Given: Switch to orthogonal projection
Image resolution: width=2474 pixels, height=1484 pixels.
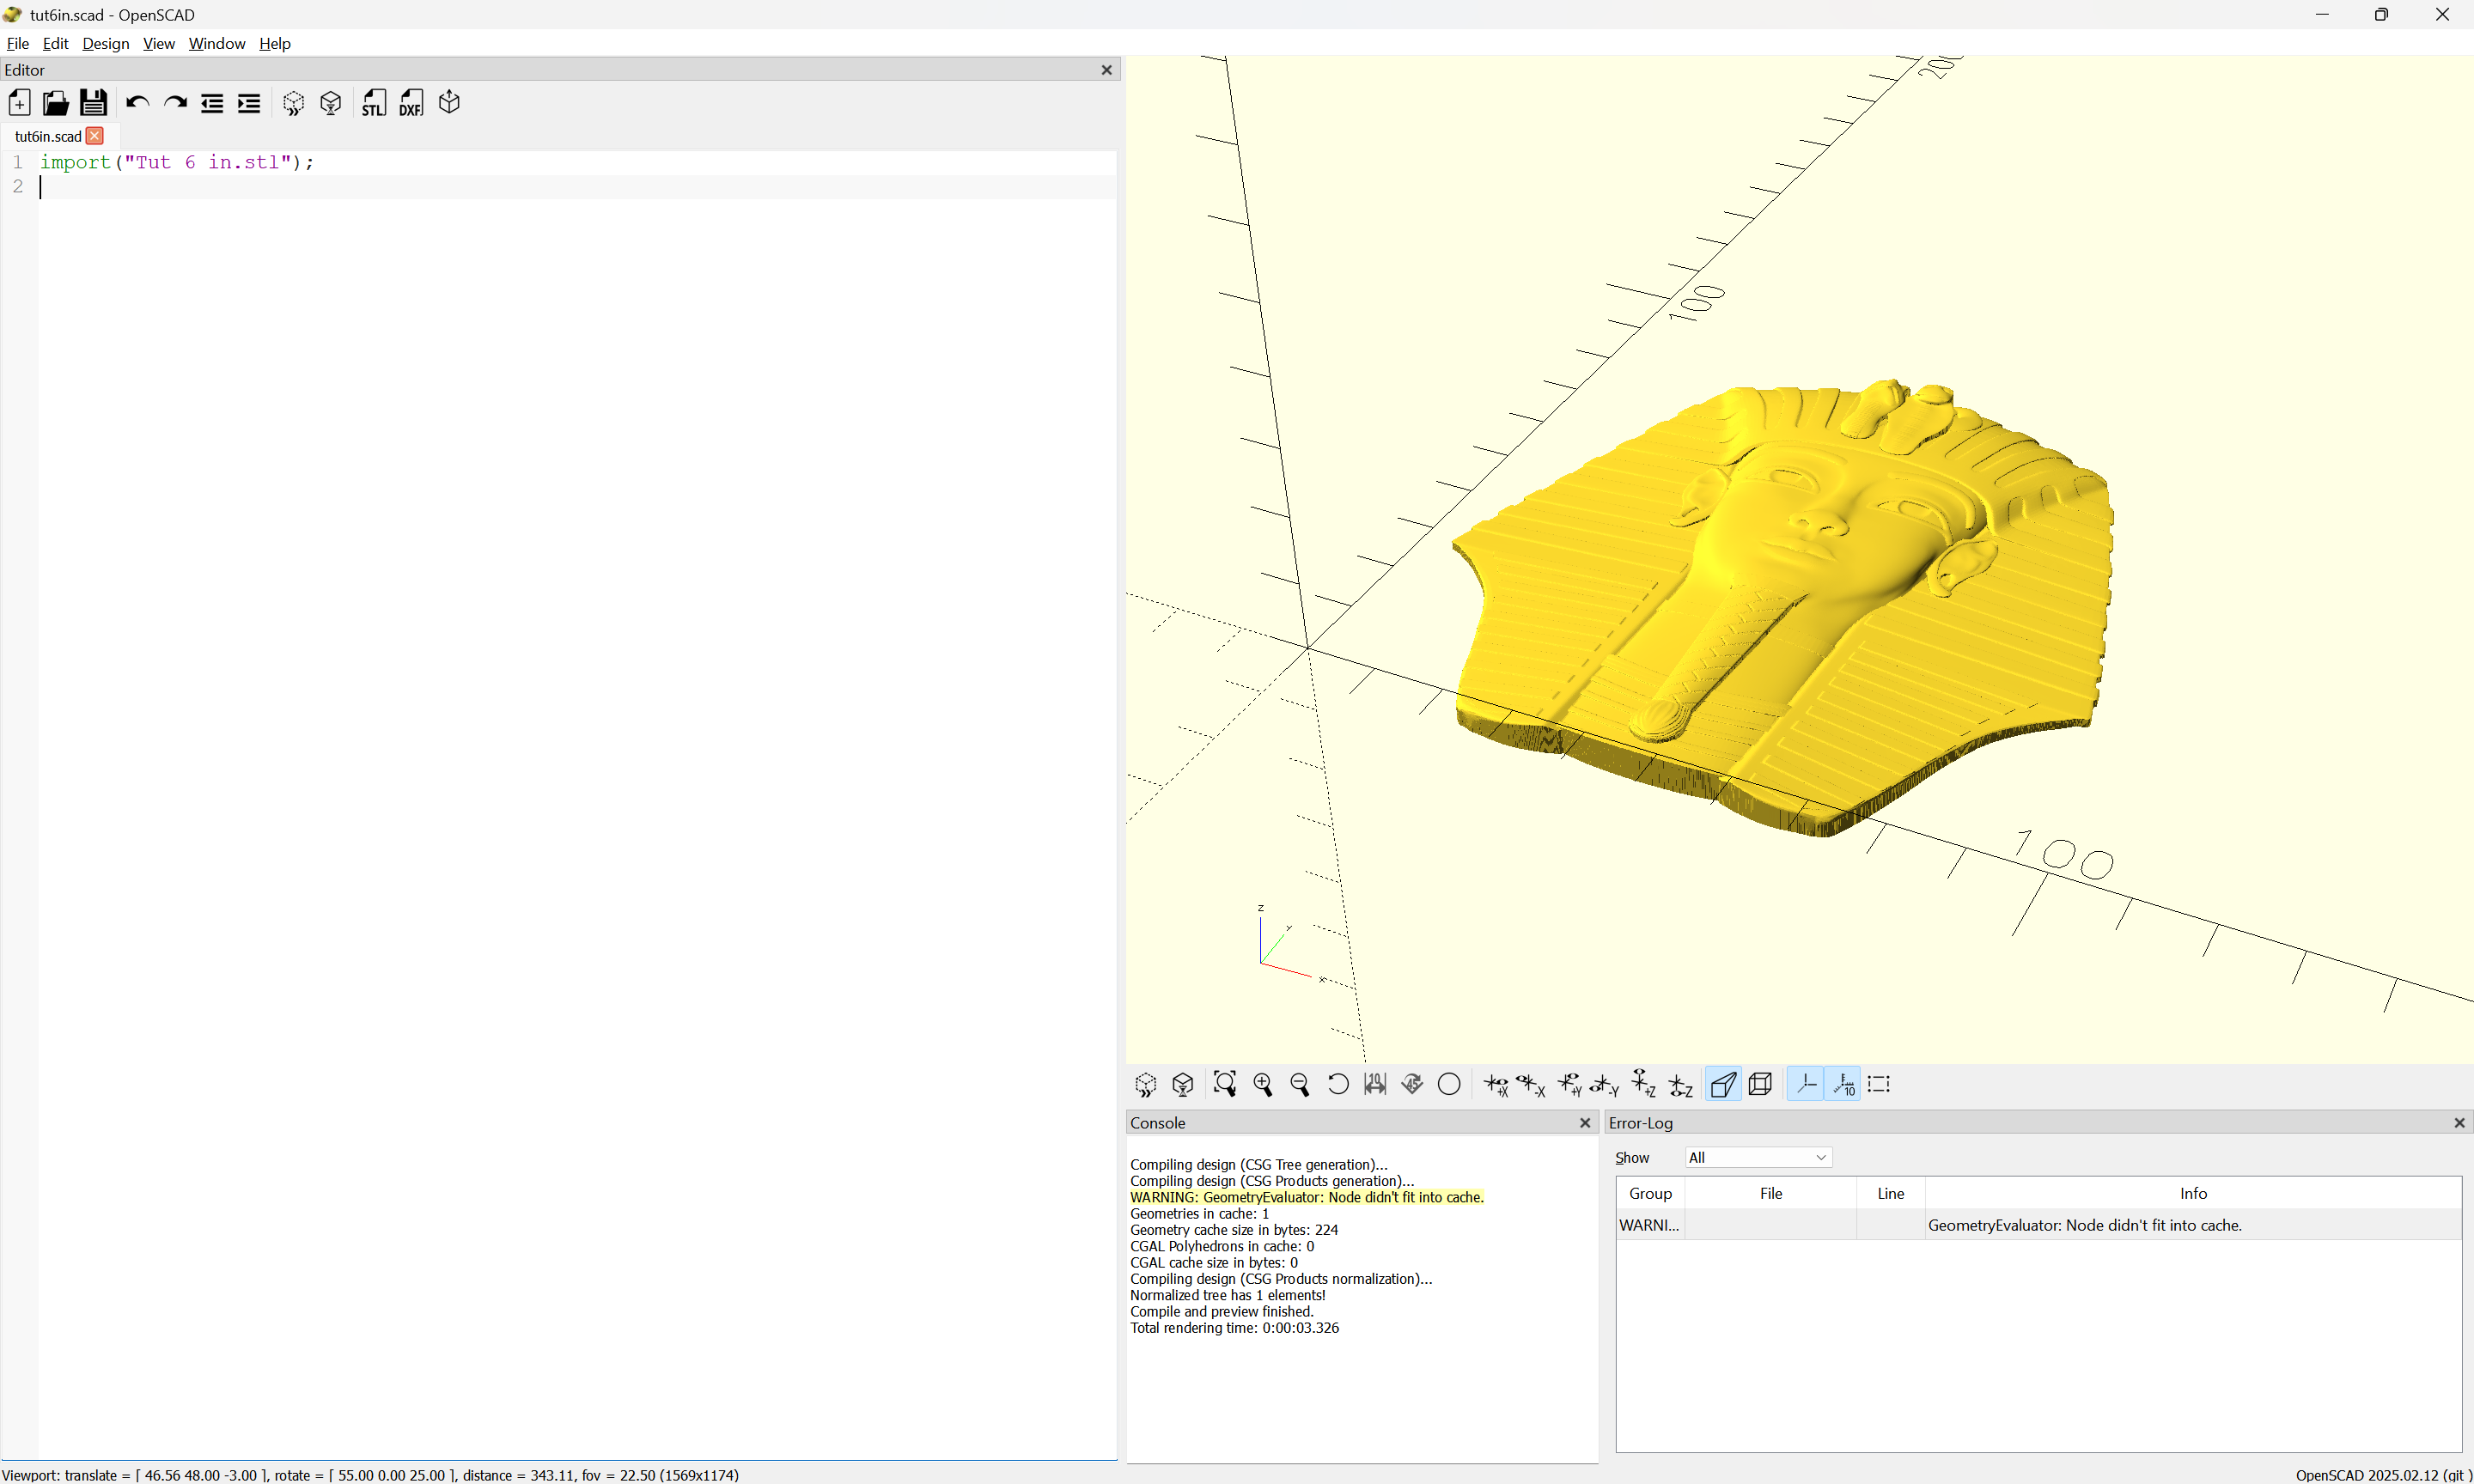Looking at the screenshot, I should pos(1760,1084).
